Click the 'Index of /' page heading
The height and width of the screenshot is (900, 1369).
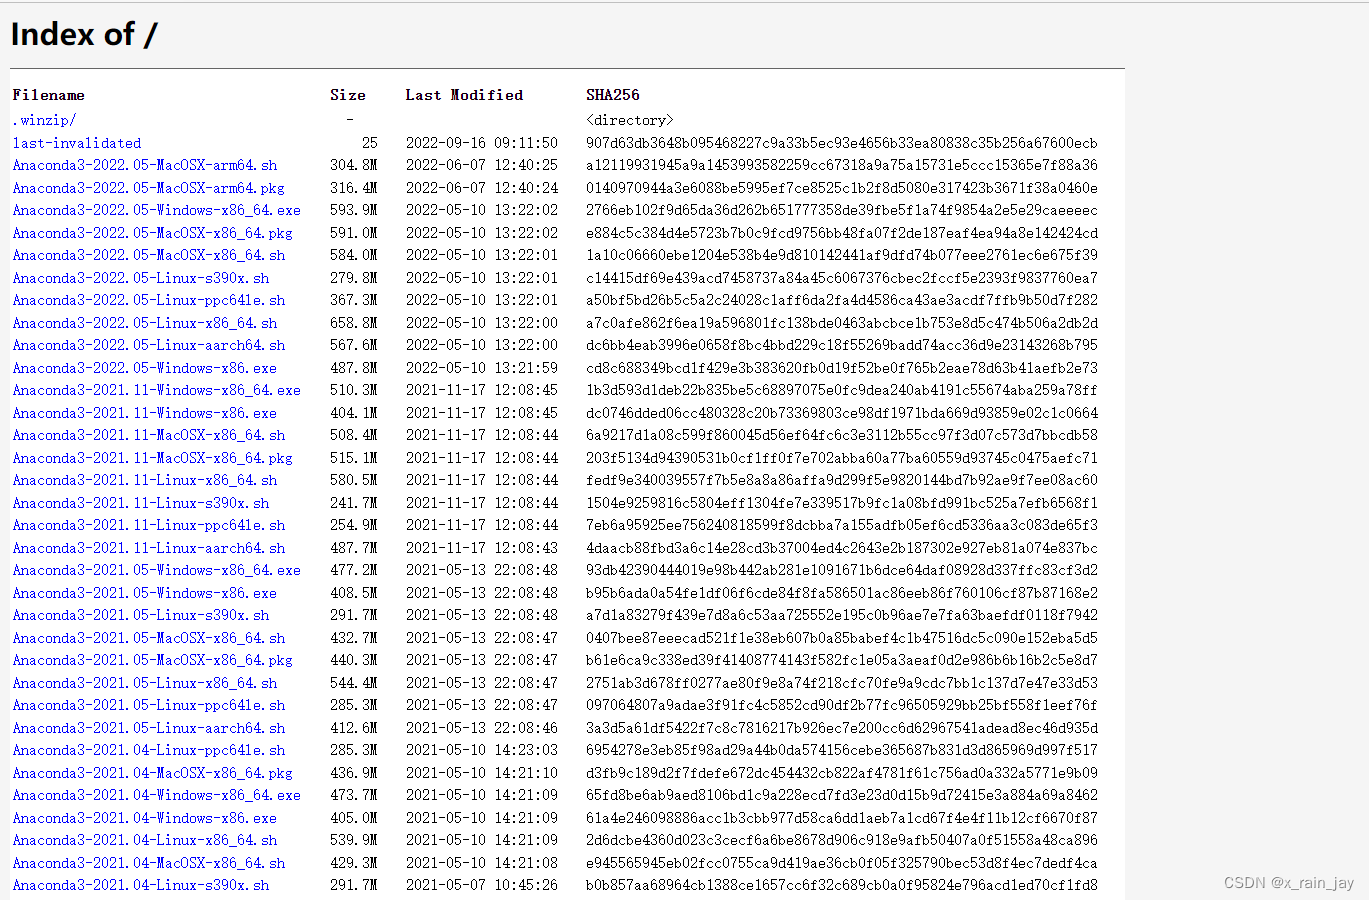(84, 35)
